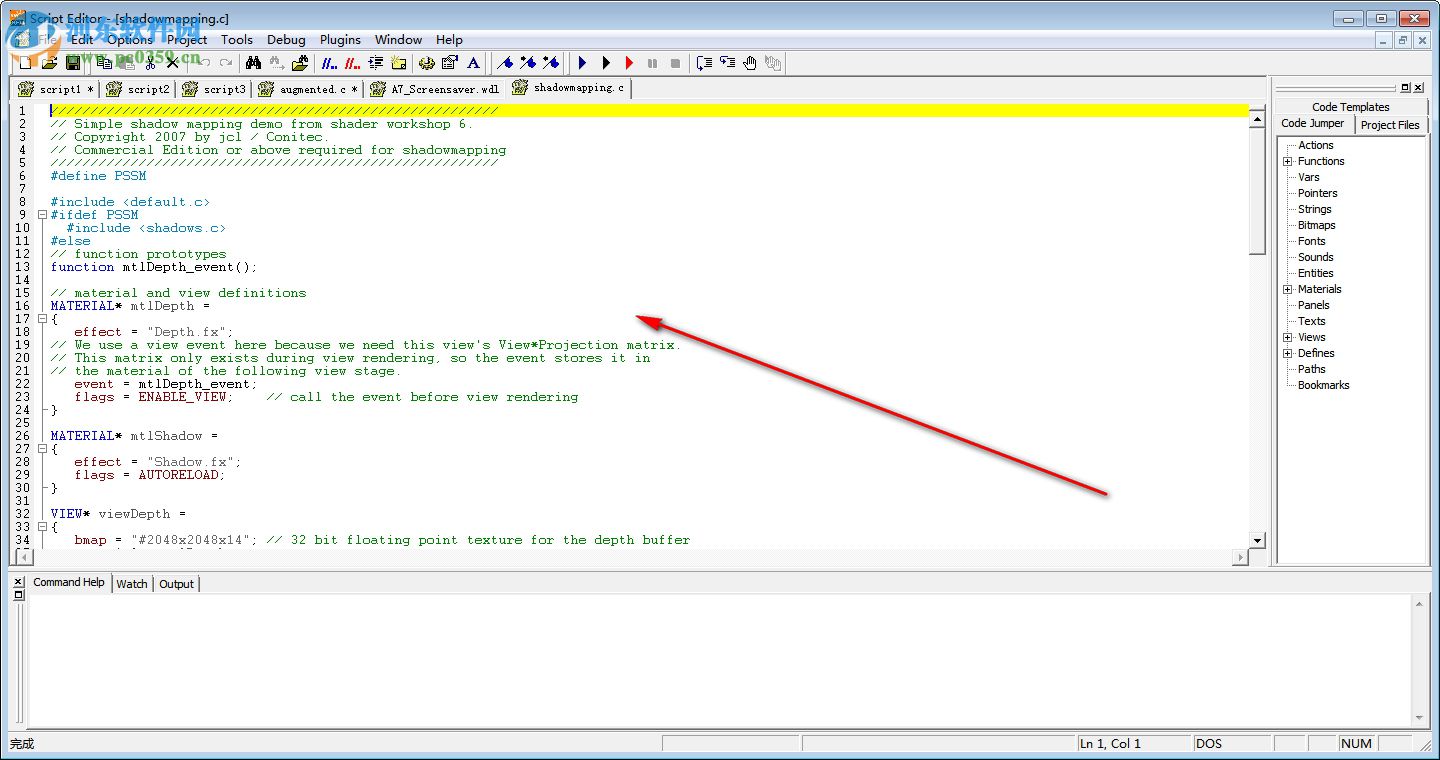Collapse the viewDepth block fold marker

42,527
